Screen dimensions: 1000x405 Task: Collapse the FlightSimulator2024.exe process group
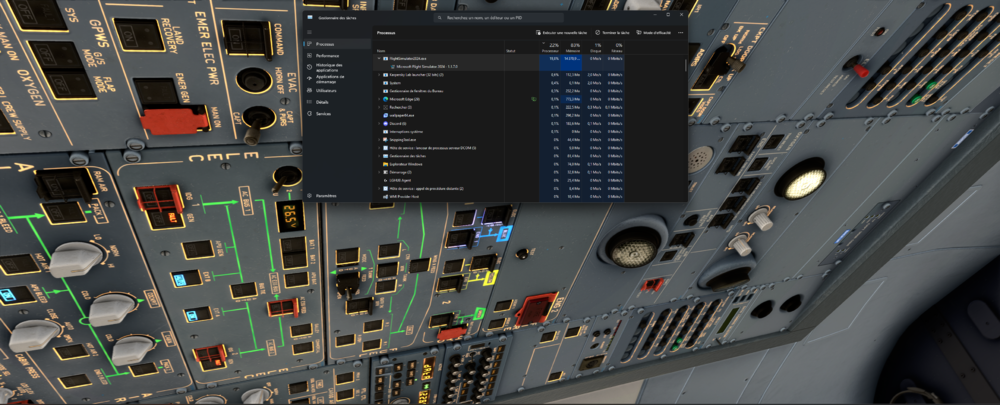pos(379,58)
